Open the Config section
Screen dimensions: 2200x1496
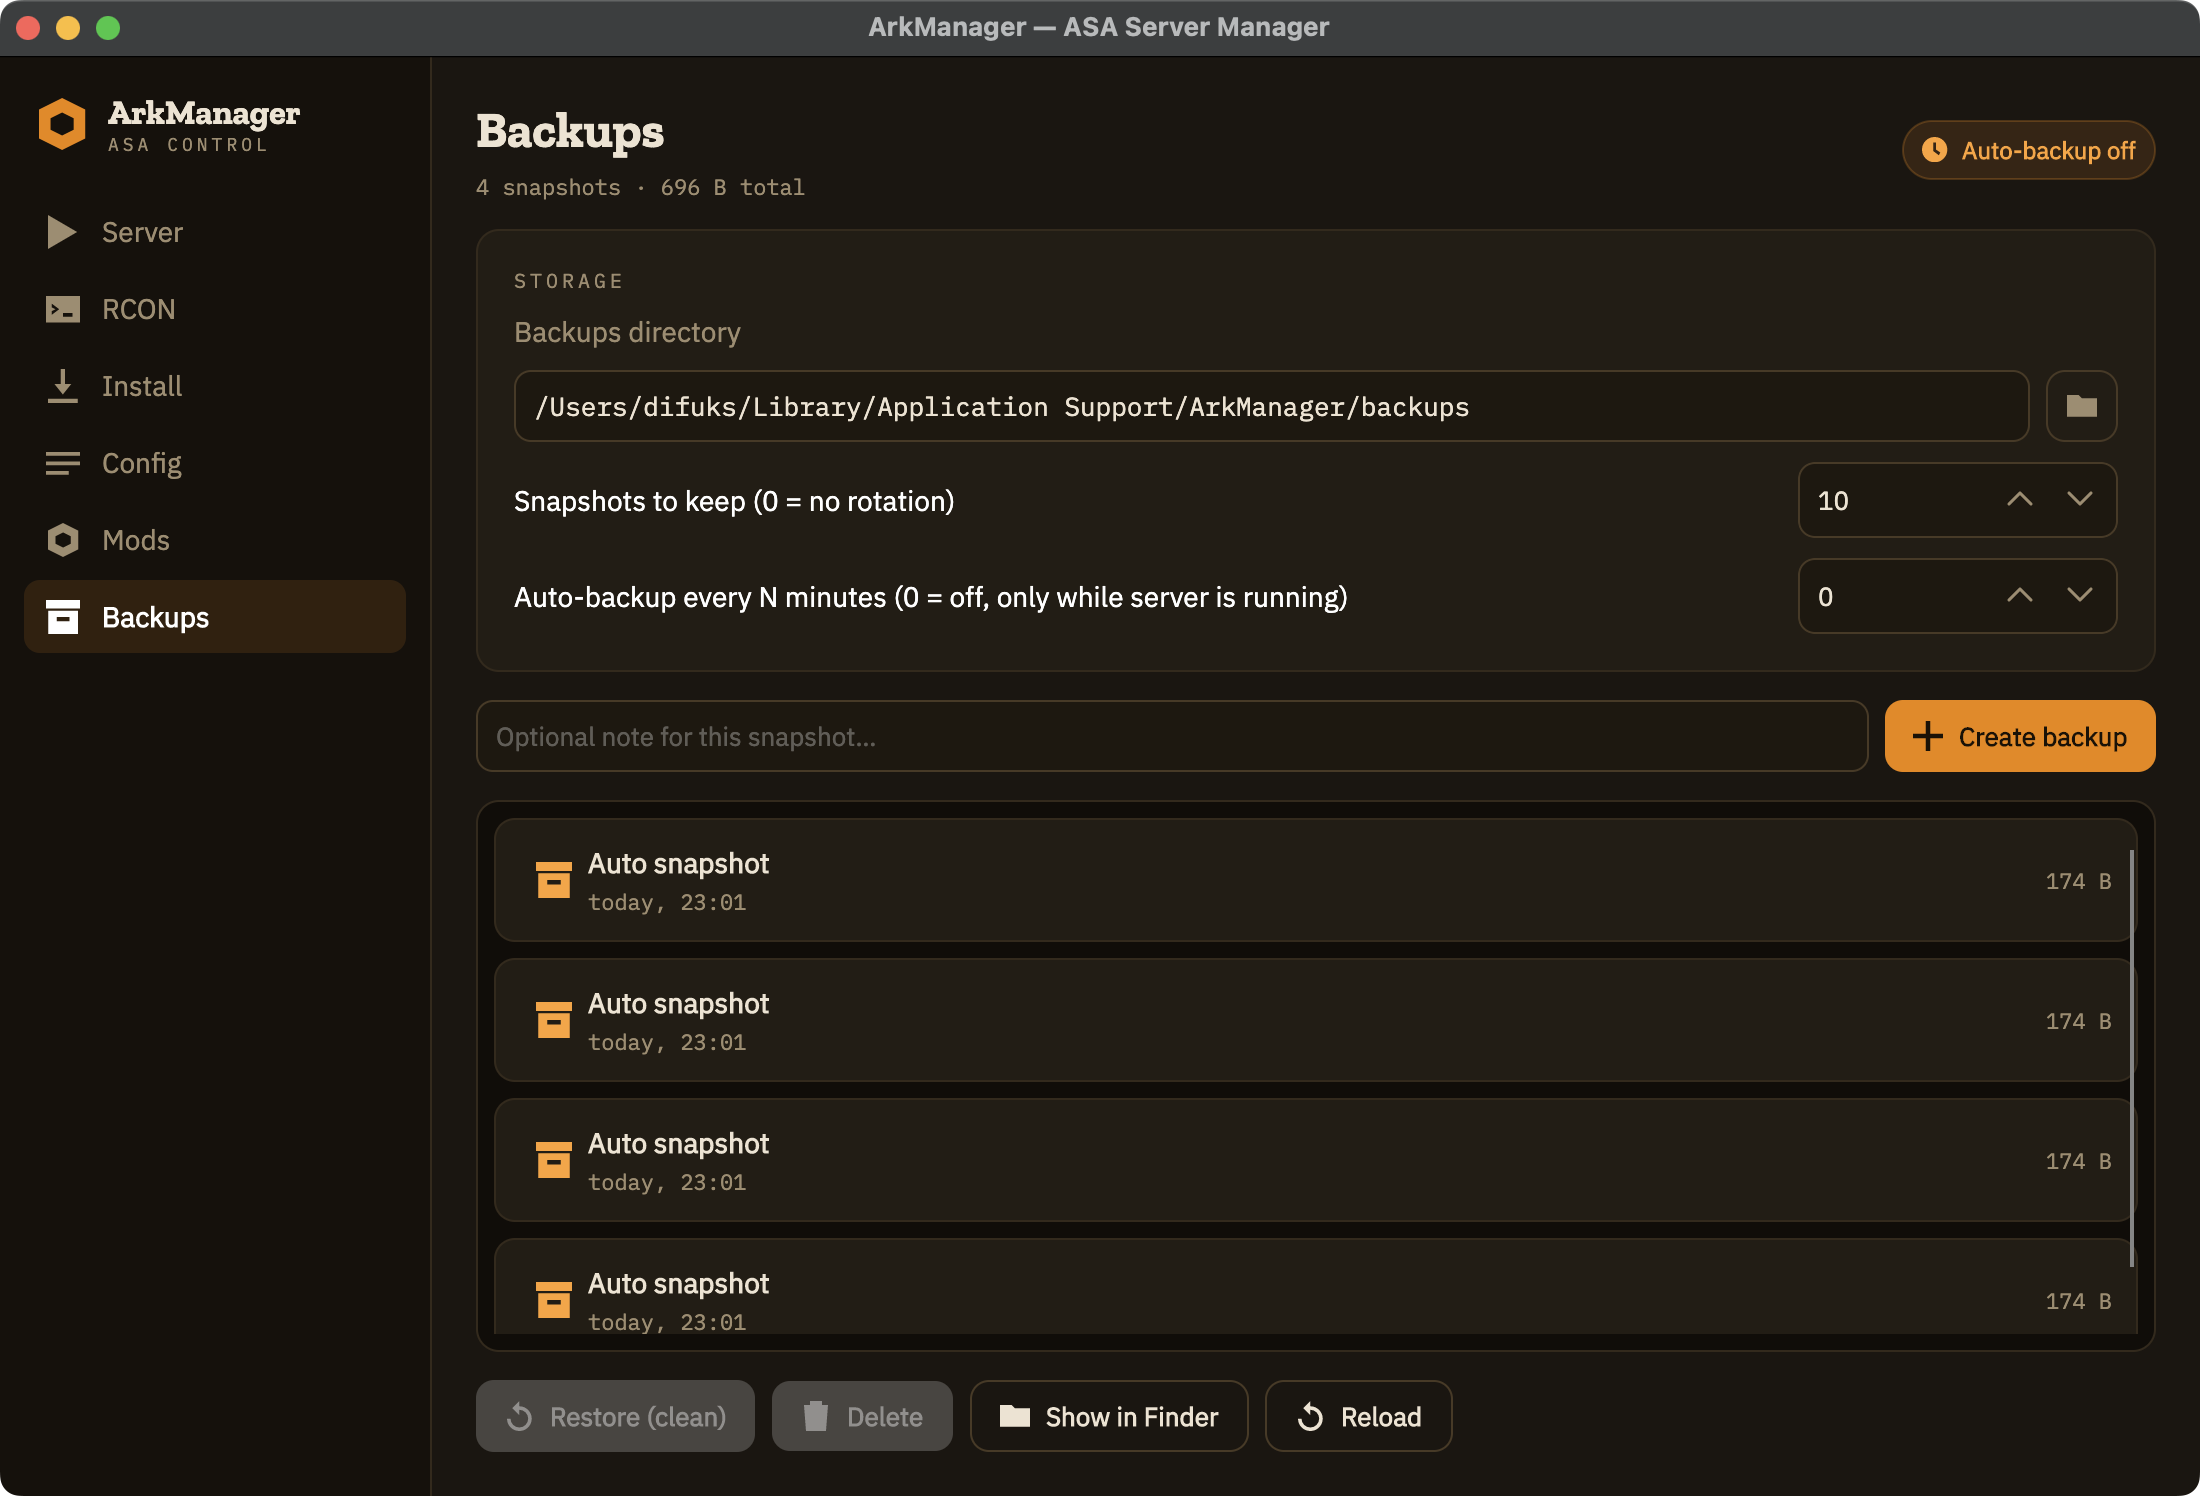[x=214, y=463]
